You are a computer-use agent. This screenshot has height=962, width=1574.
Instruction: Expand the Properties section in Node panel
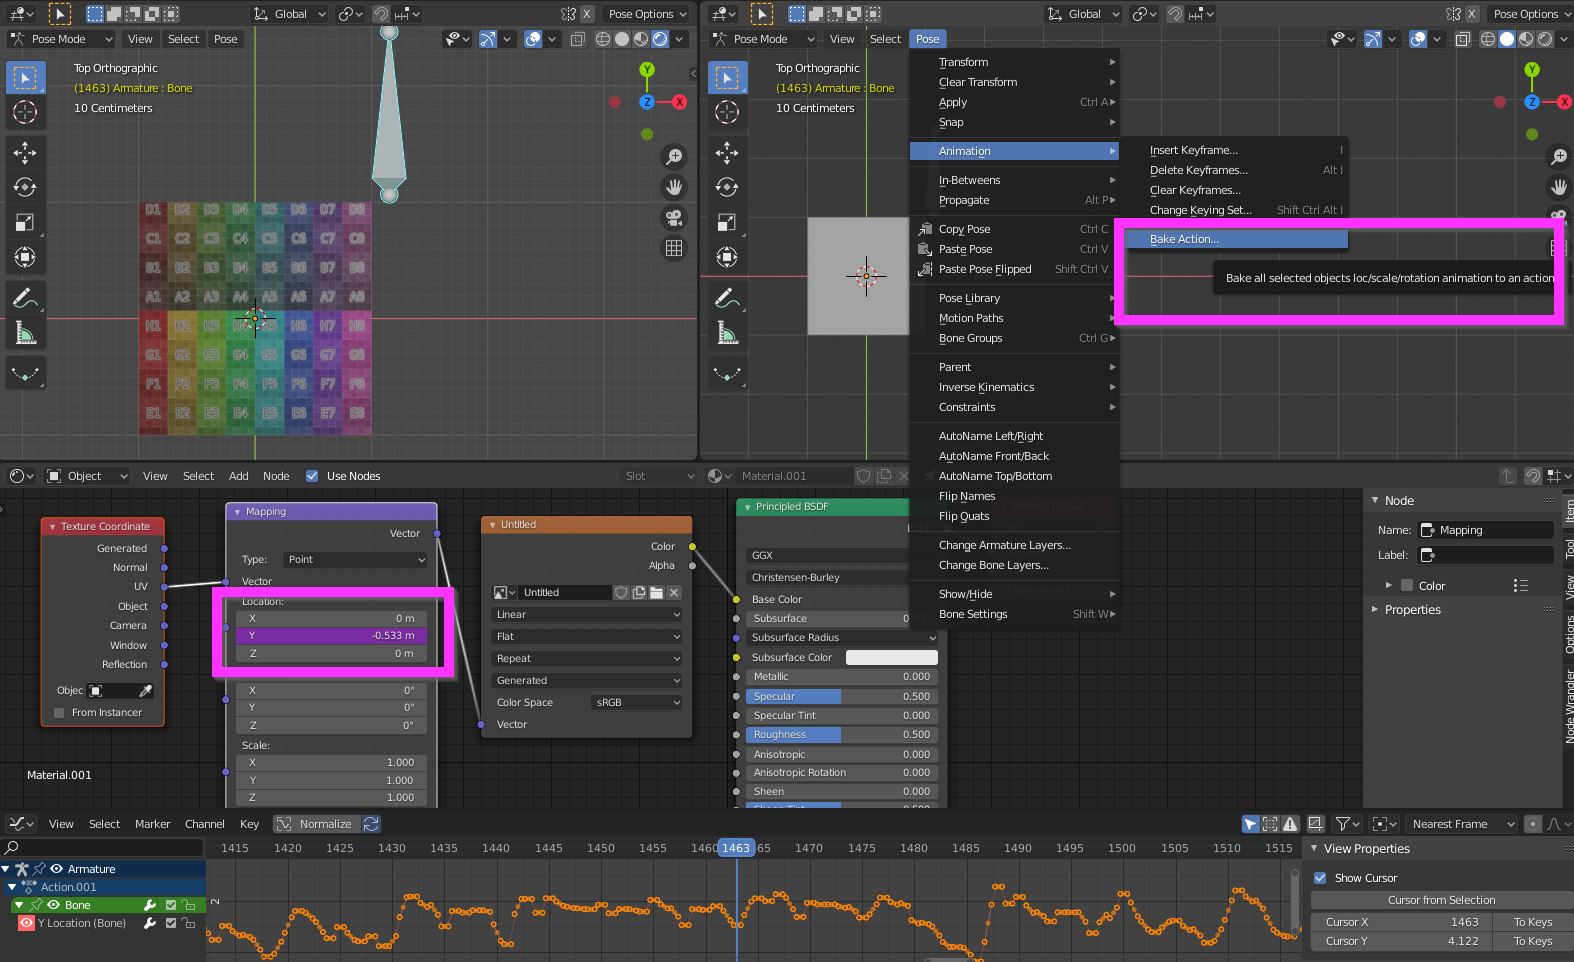(x=1412, y=610)
